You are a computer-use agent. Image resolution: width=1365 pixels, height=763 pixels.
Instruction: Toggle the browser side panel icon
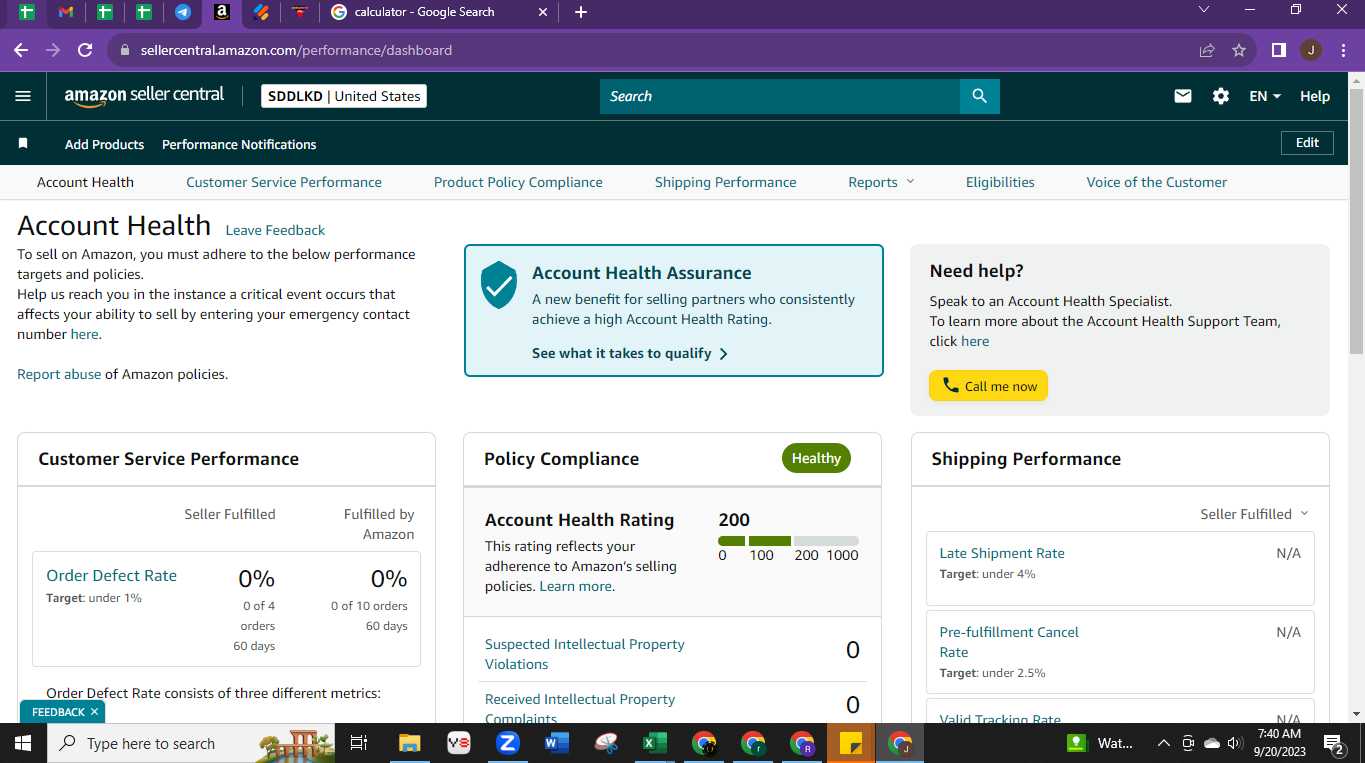point(1278,50)
